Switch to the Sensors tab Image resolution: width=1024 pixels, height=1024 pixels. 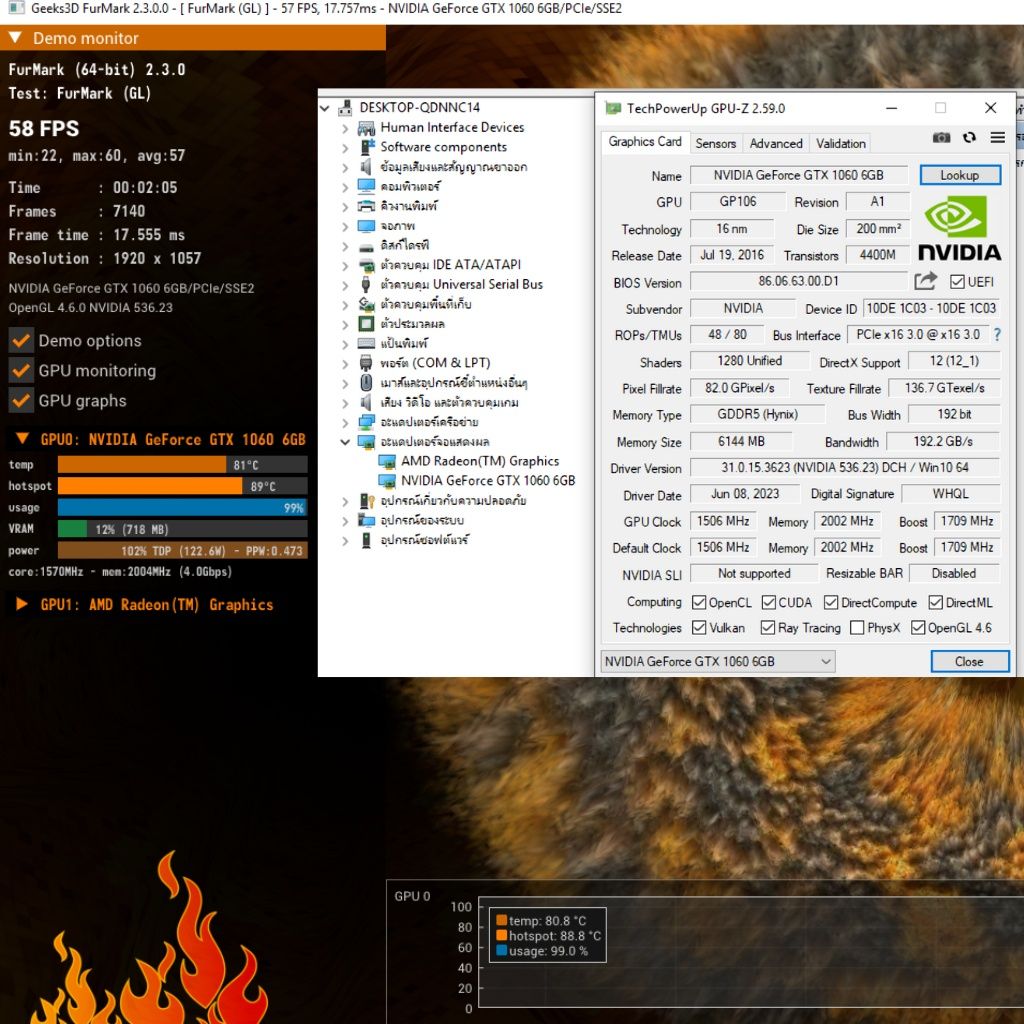[716, 144]
